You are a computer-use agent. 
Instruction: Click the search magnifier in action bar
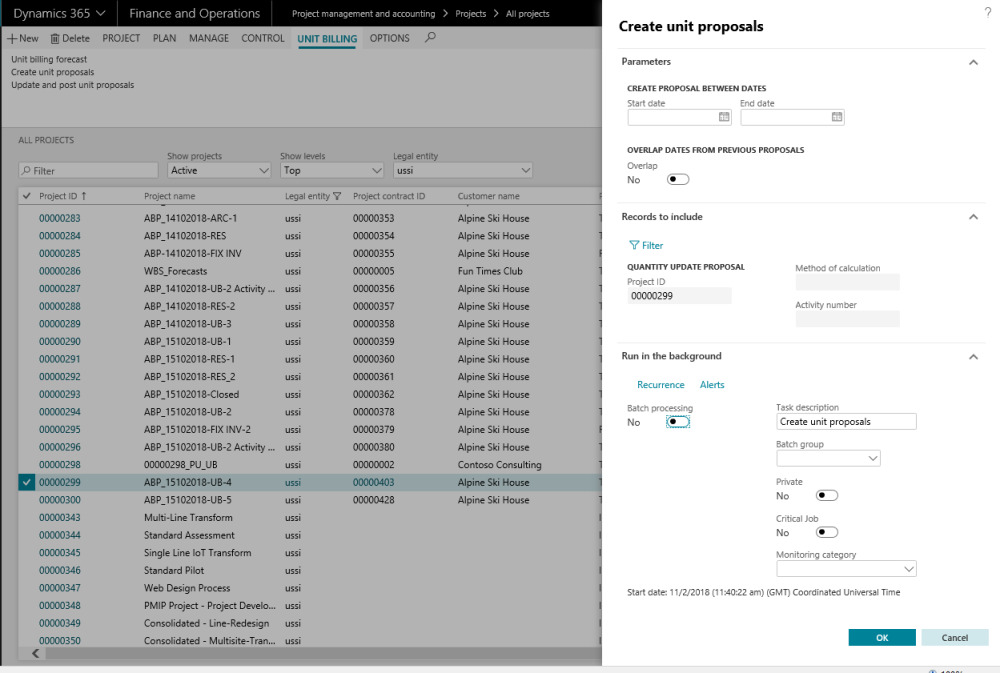431,38
